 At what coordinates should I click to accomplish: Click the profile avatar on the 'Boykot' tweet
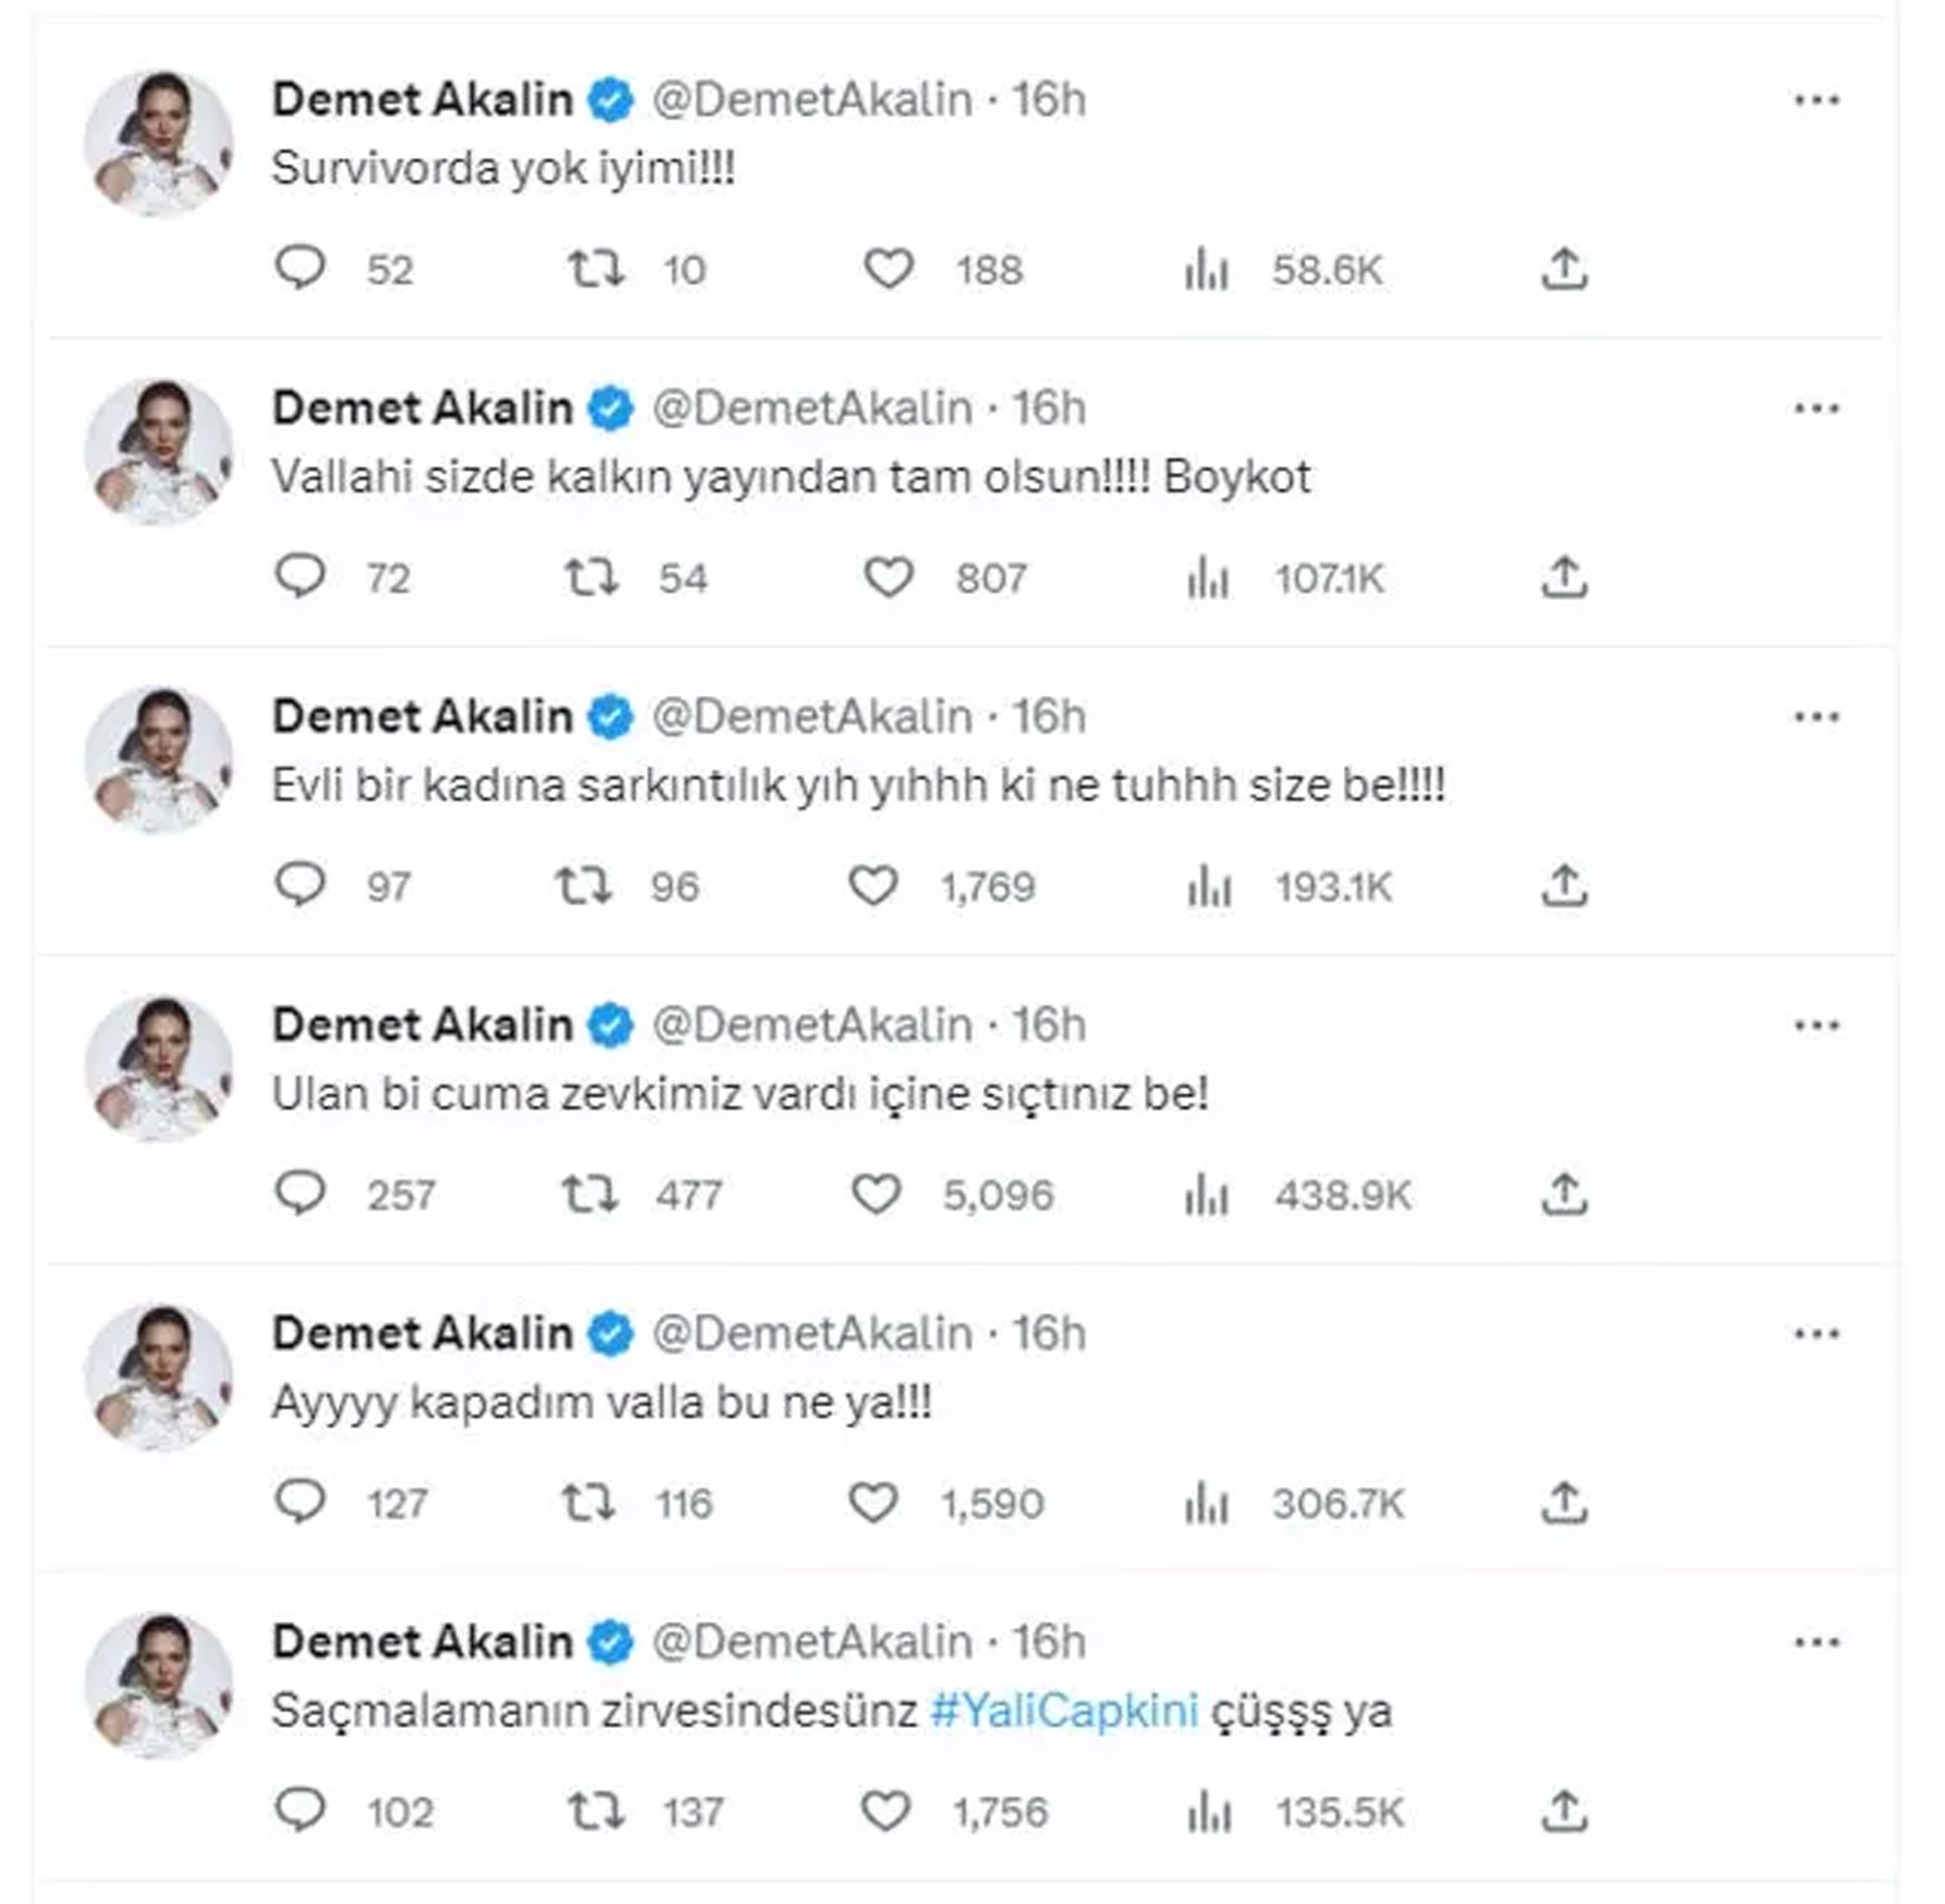click(x=160, y=451)
